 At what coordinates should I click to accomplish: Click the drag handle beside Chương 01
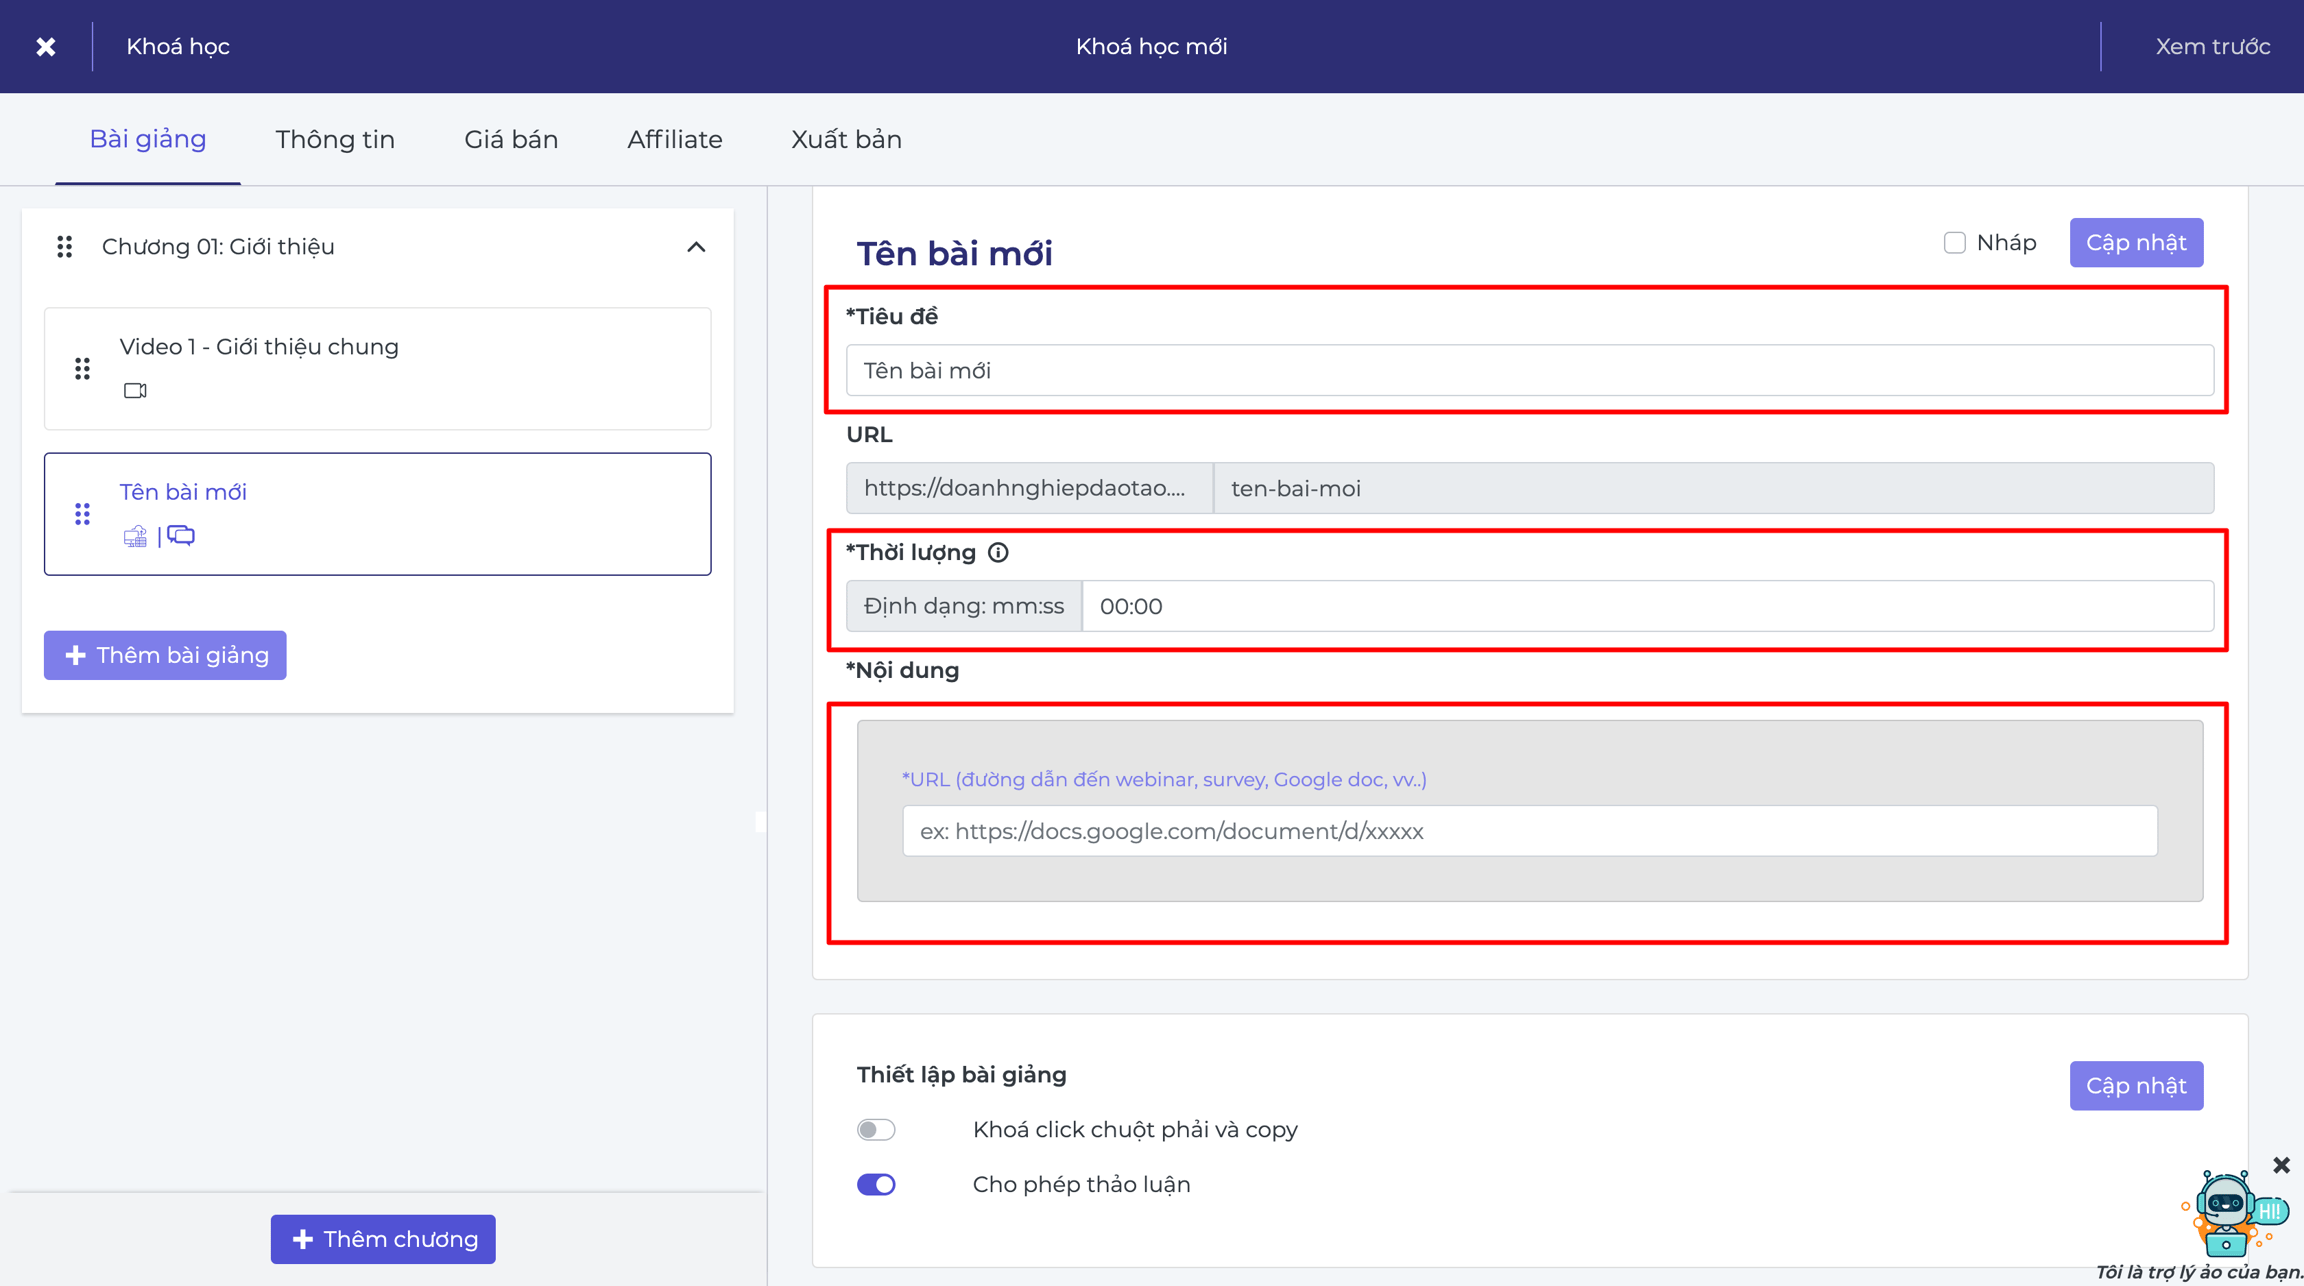click(65, 247)
